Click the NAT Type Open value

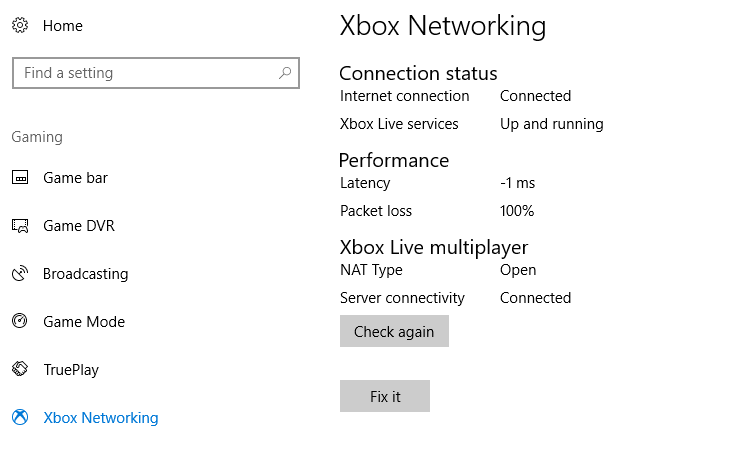518,270
